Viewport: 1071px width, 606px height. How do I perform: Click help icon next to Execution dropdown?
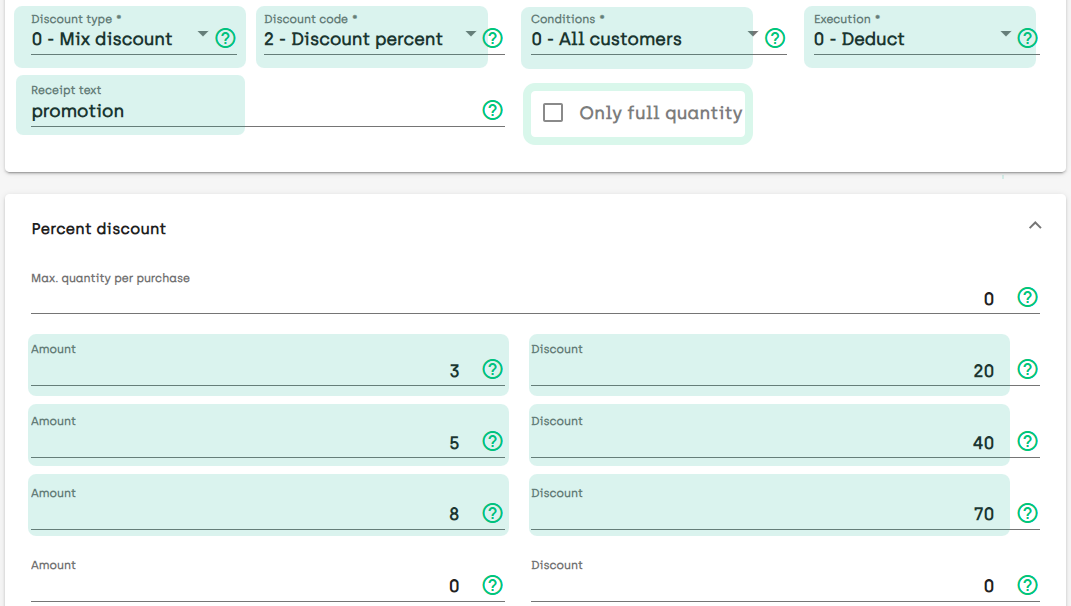click(x=1027, y=39)
